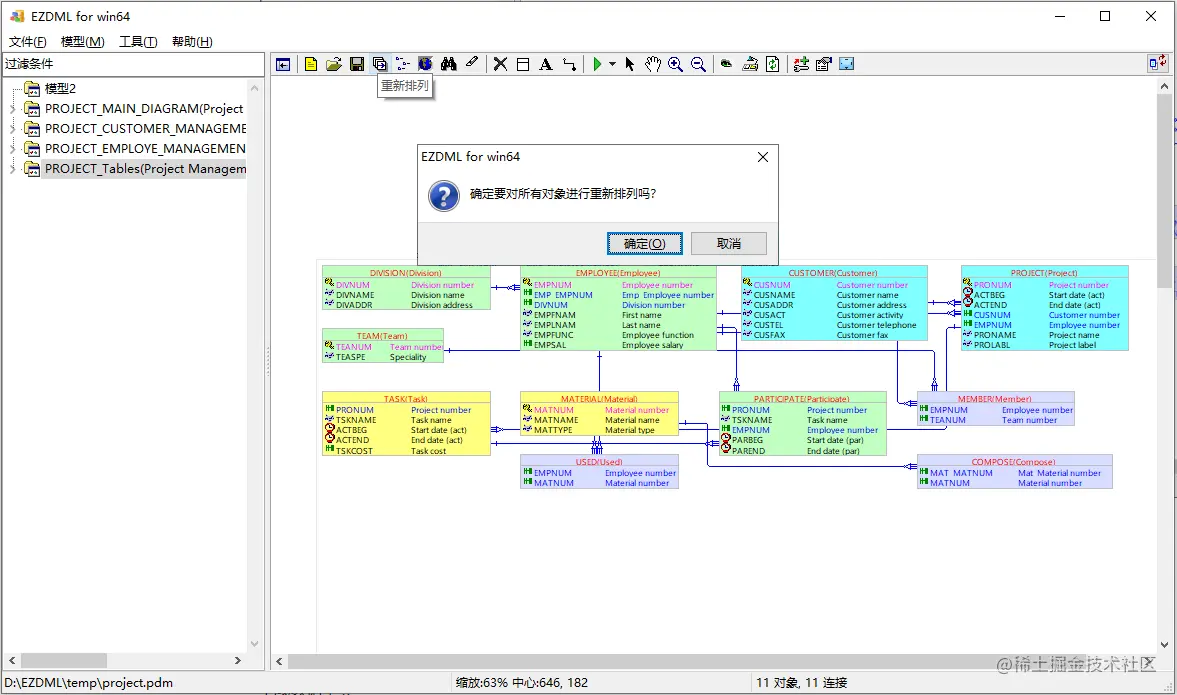The height and width of the screenshot is (695, 1177).
Task: Click the Zoom out magnifier icon
Action: point(698,65)
